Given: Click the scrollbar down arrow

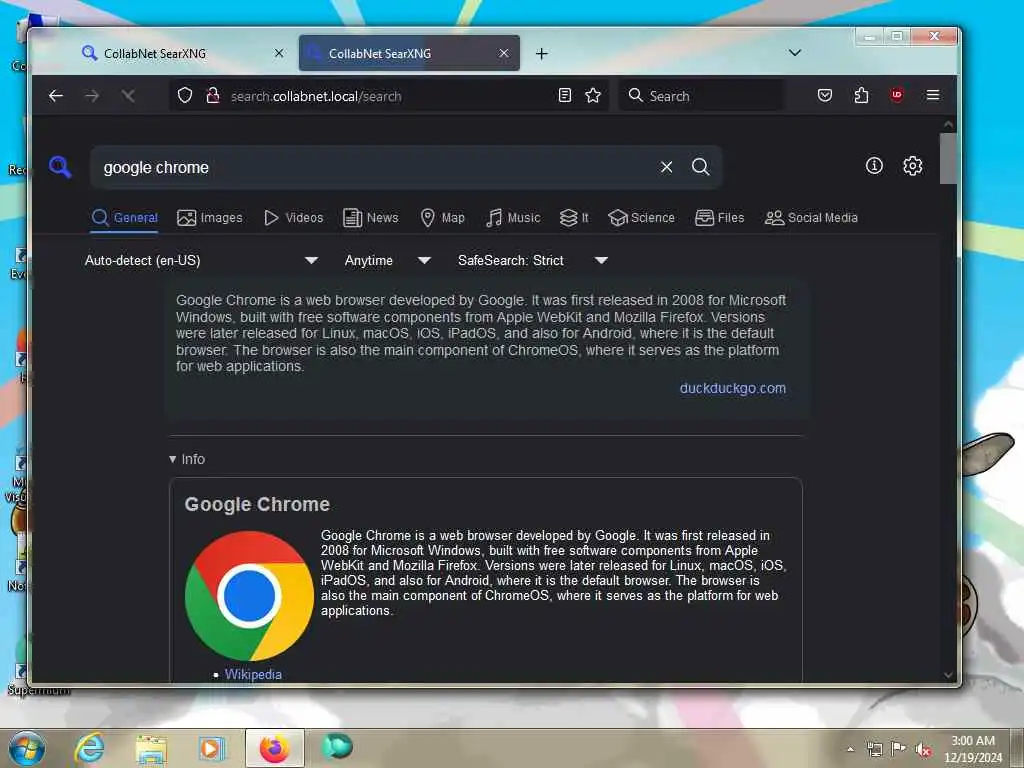Looking at the screenshot, I should tap(948, 675).
